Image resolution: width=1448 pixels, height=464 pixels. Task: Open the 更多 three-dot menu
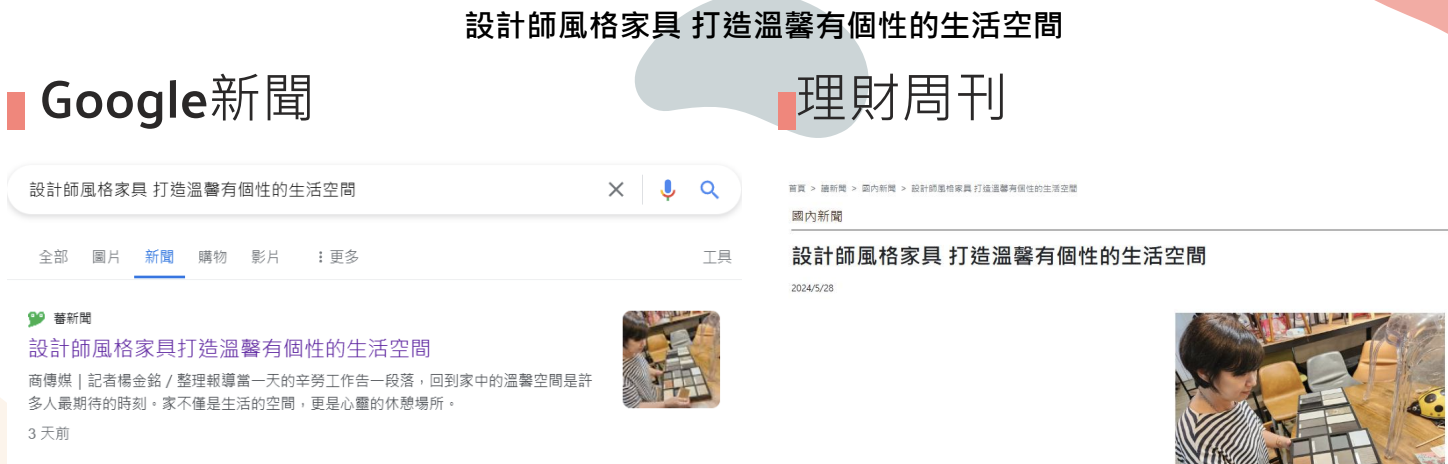click(x=338, y=257)
